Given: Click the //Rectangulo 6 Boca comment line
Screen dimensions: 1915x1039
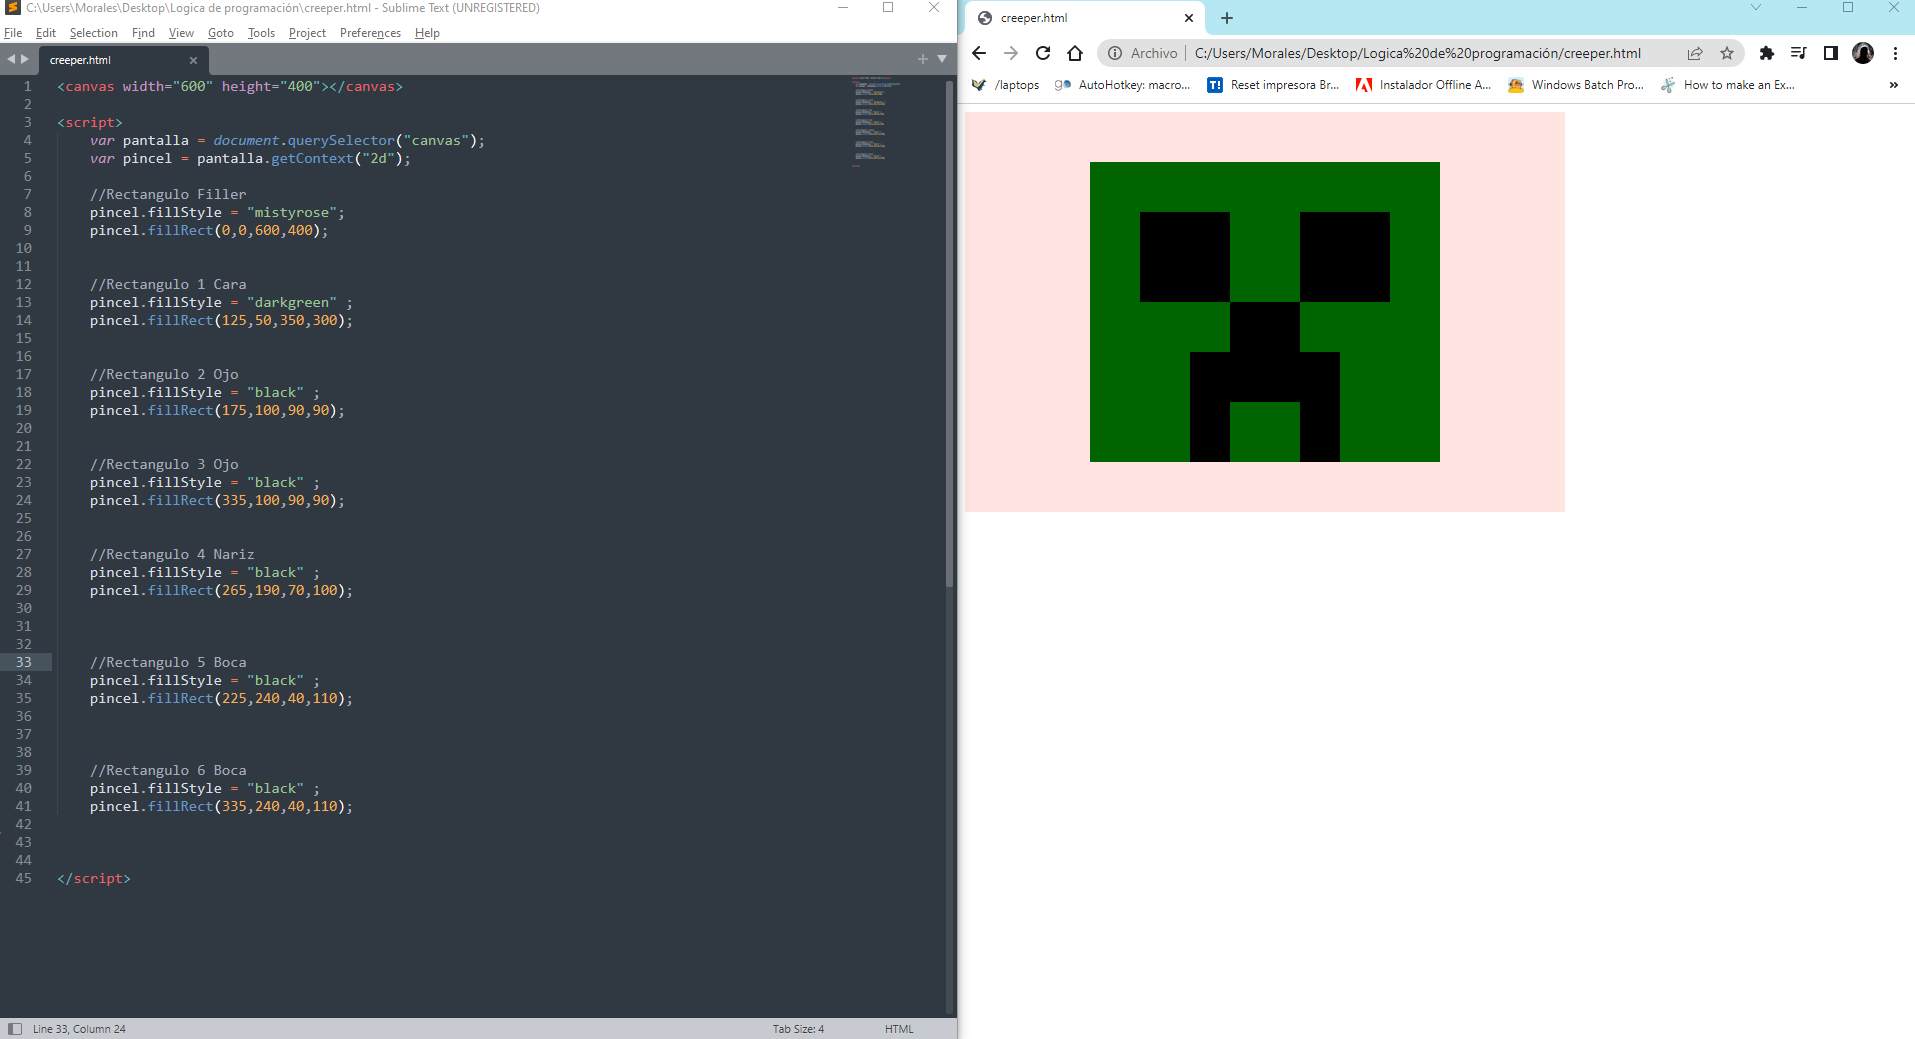Looking at the screenshot, I should coord(168,770).
